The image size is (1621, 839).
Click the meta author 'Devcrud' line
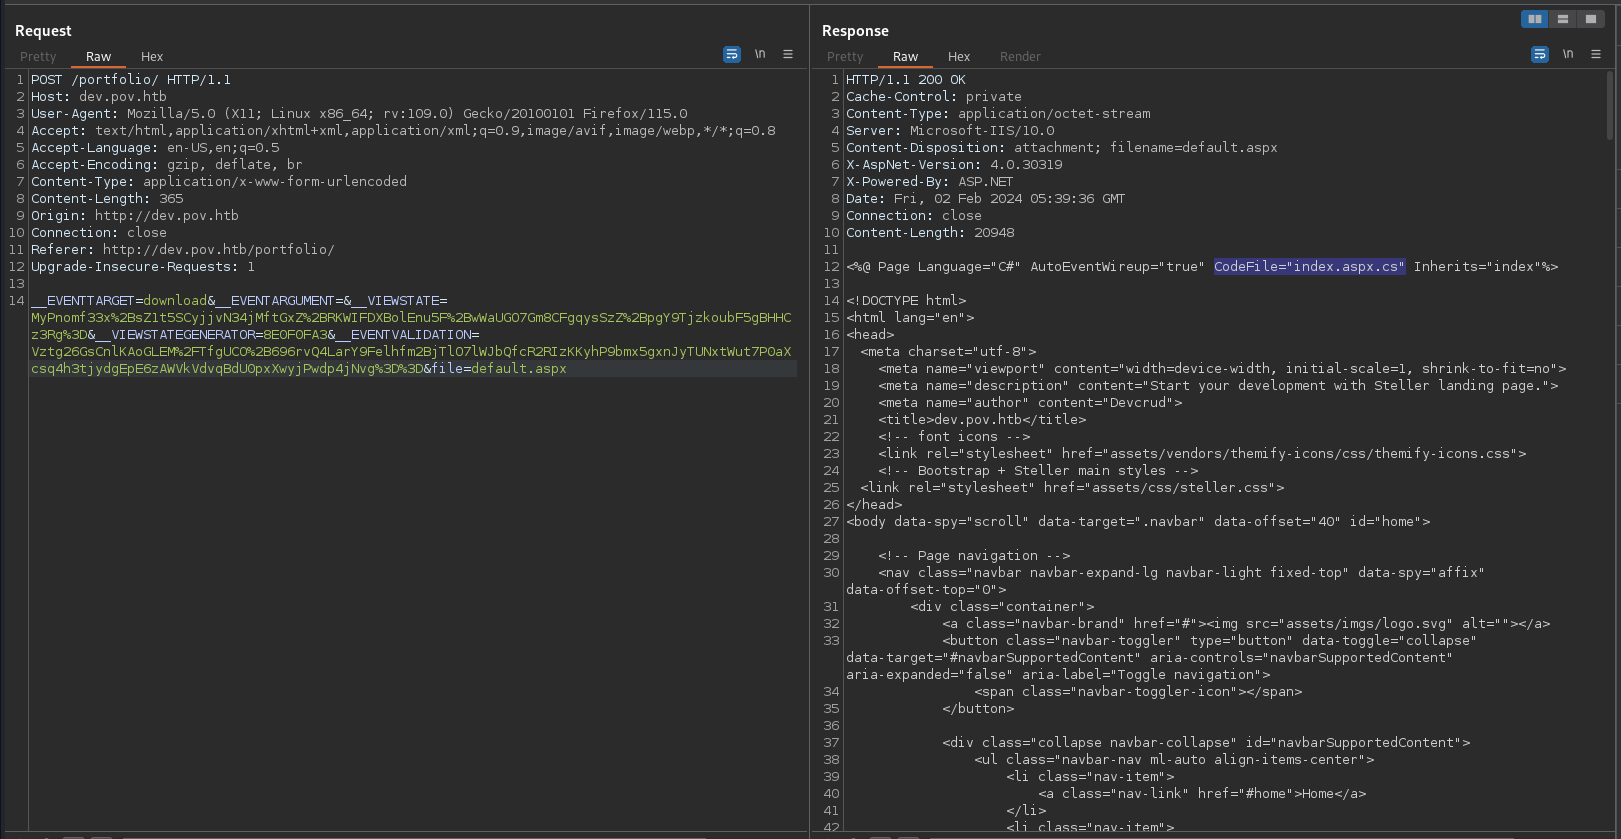pyautogui.click(x=1030, y=403)
